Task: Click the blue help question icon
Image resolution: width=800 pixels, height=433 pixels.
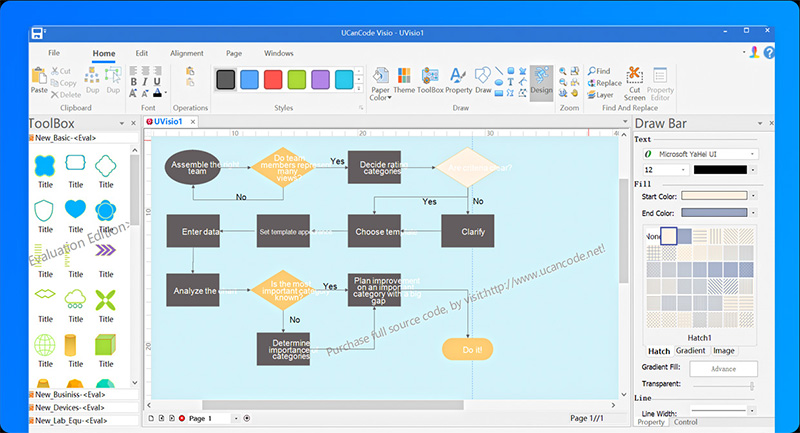Action: point(769,53)
